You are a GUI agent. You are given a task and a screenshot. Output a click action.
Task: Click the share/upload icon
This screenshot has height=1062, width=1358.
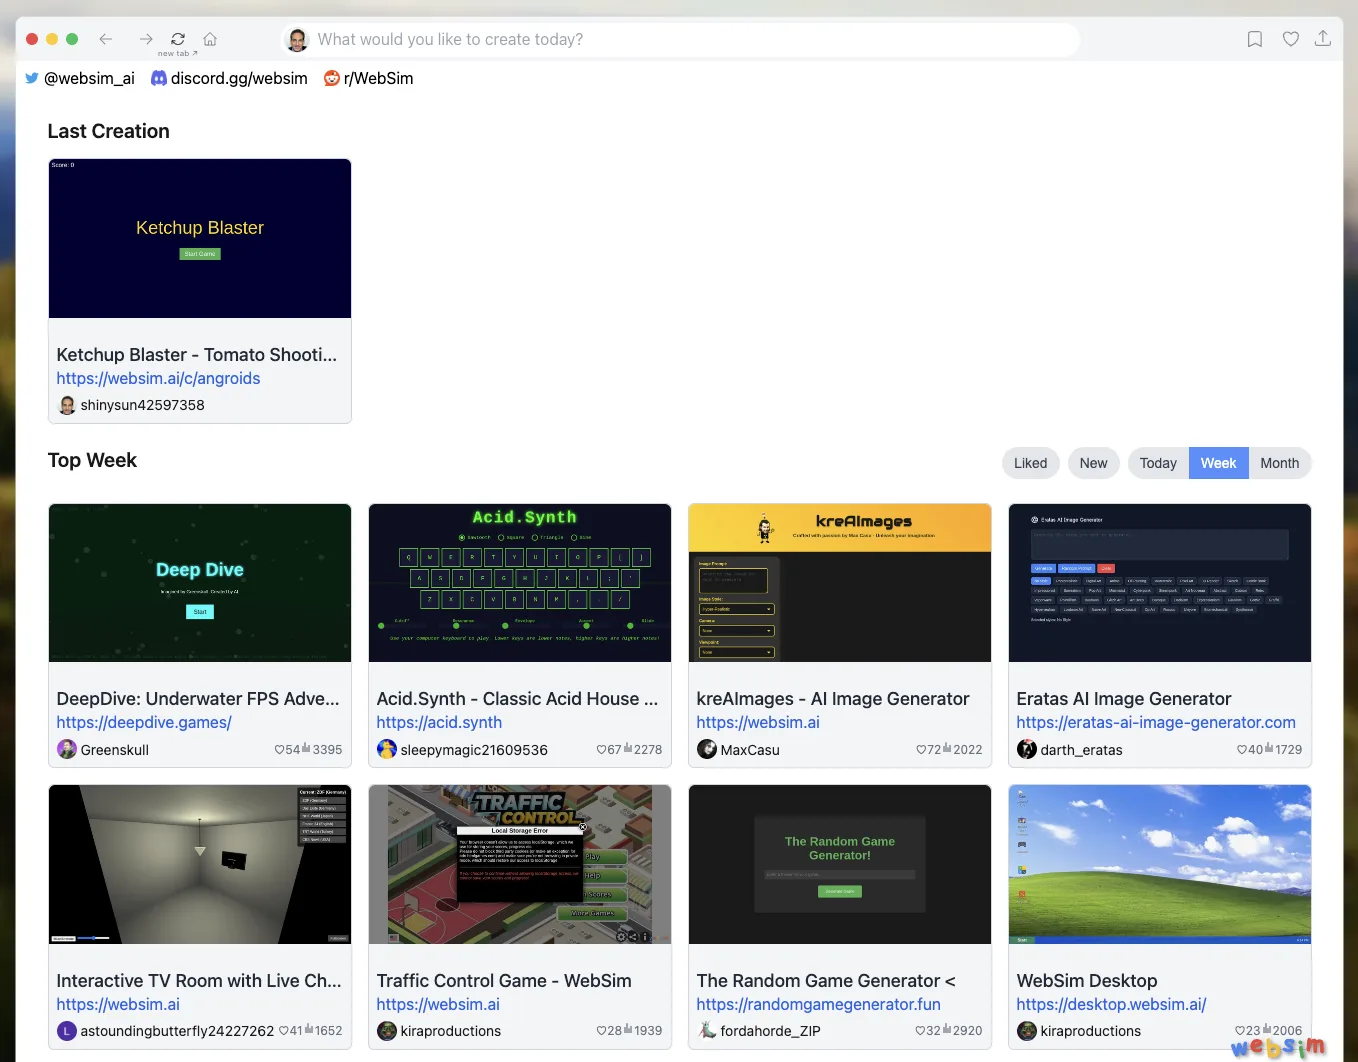[x=1323, y=39]
